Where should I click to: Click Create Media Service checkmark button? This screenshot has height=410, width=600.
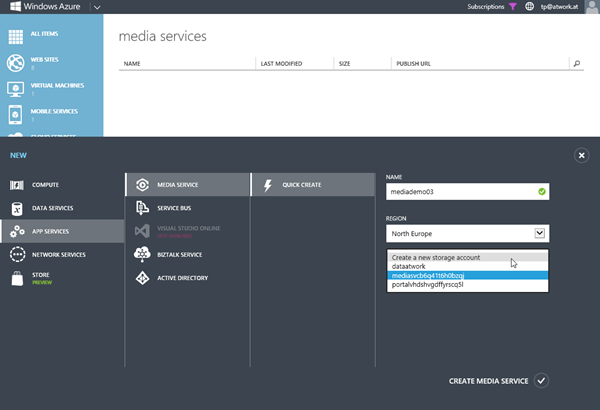point(541,380)
